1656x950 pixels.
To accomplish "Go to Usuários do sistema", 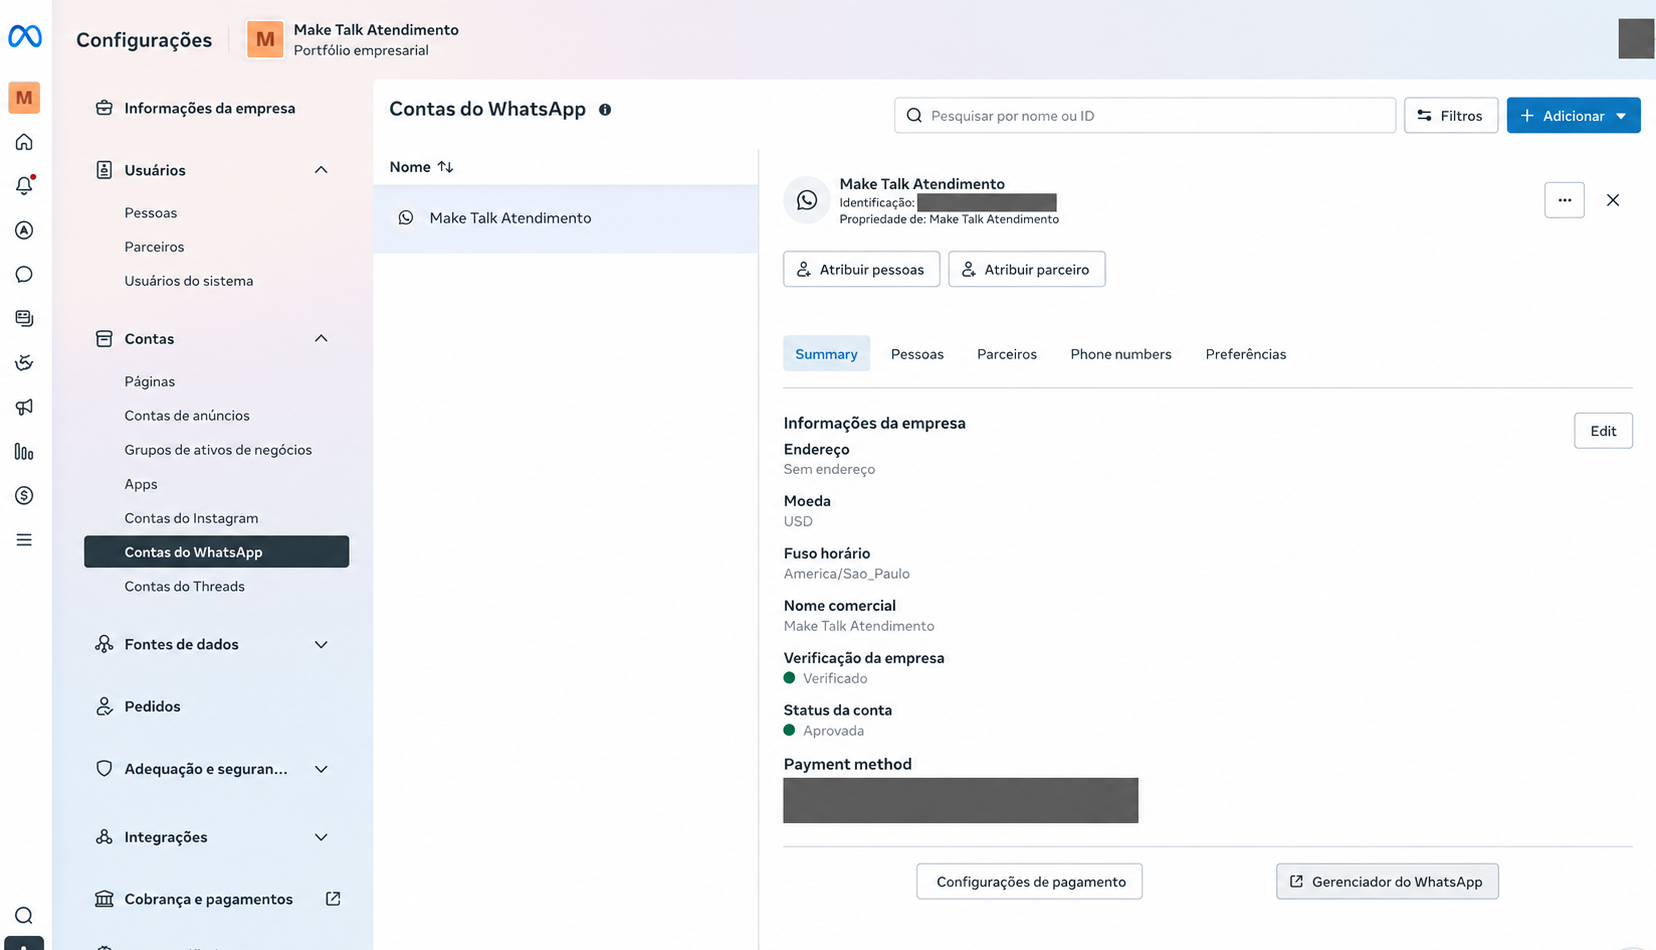I will [x=189, y=281].
